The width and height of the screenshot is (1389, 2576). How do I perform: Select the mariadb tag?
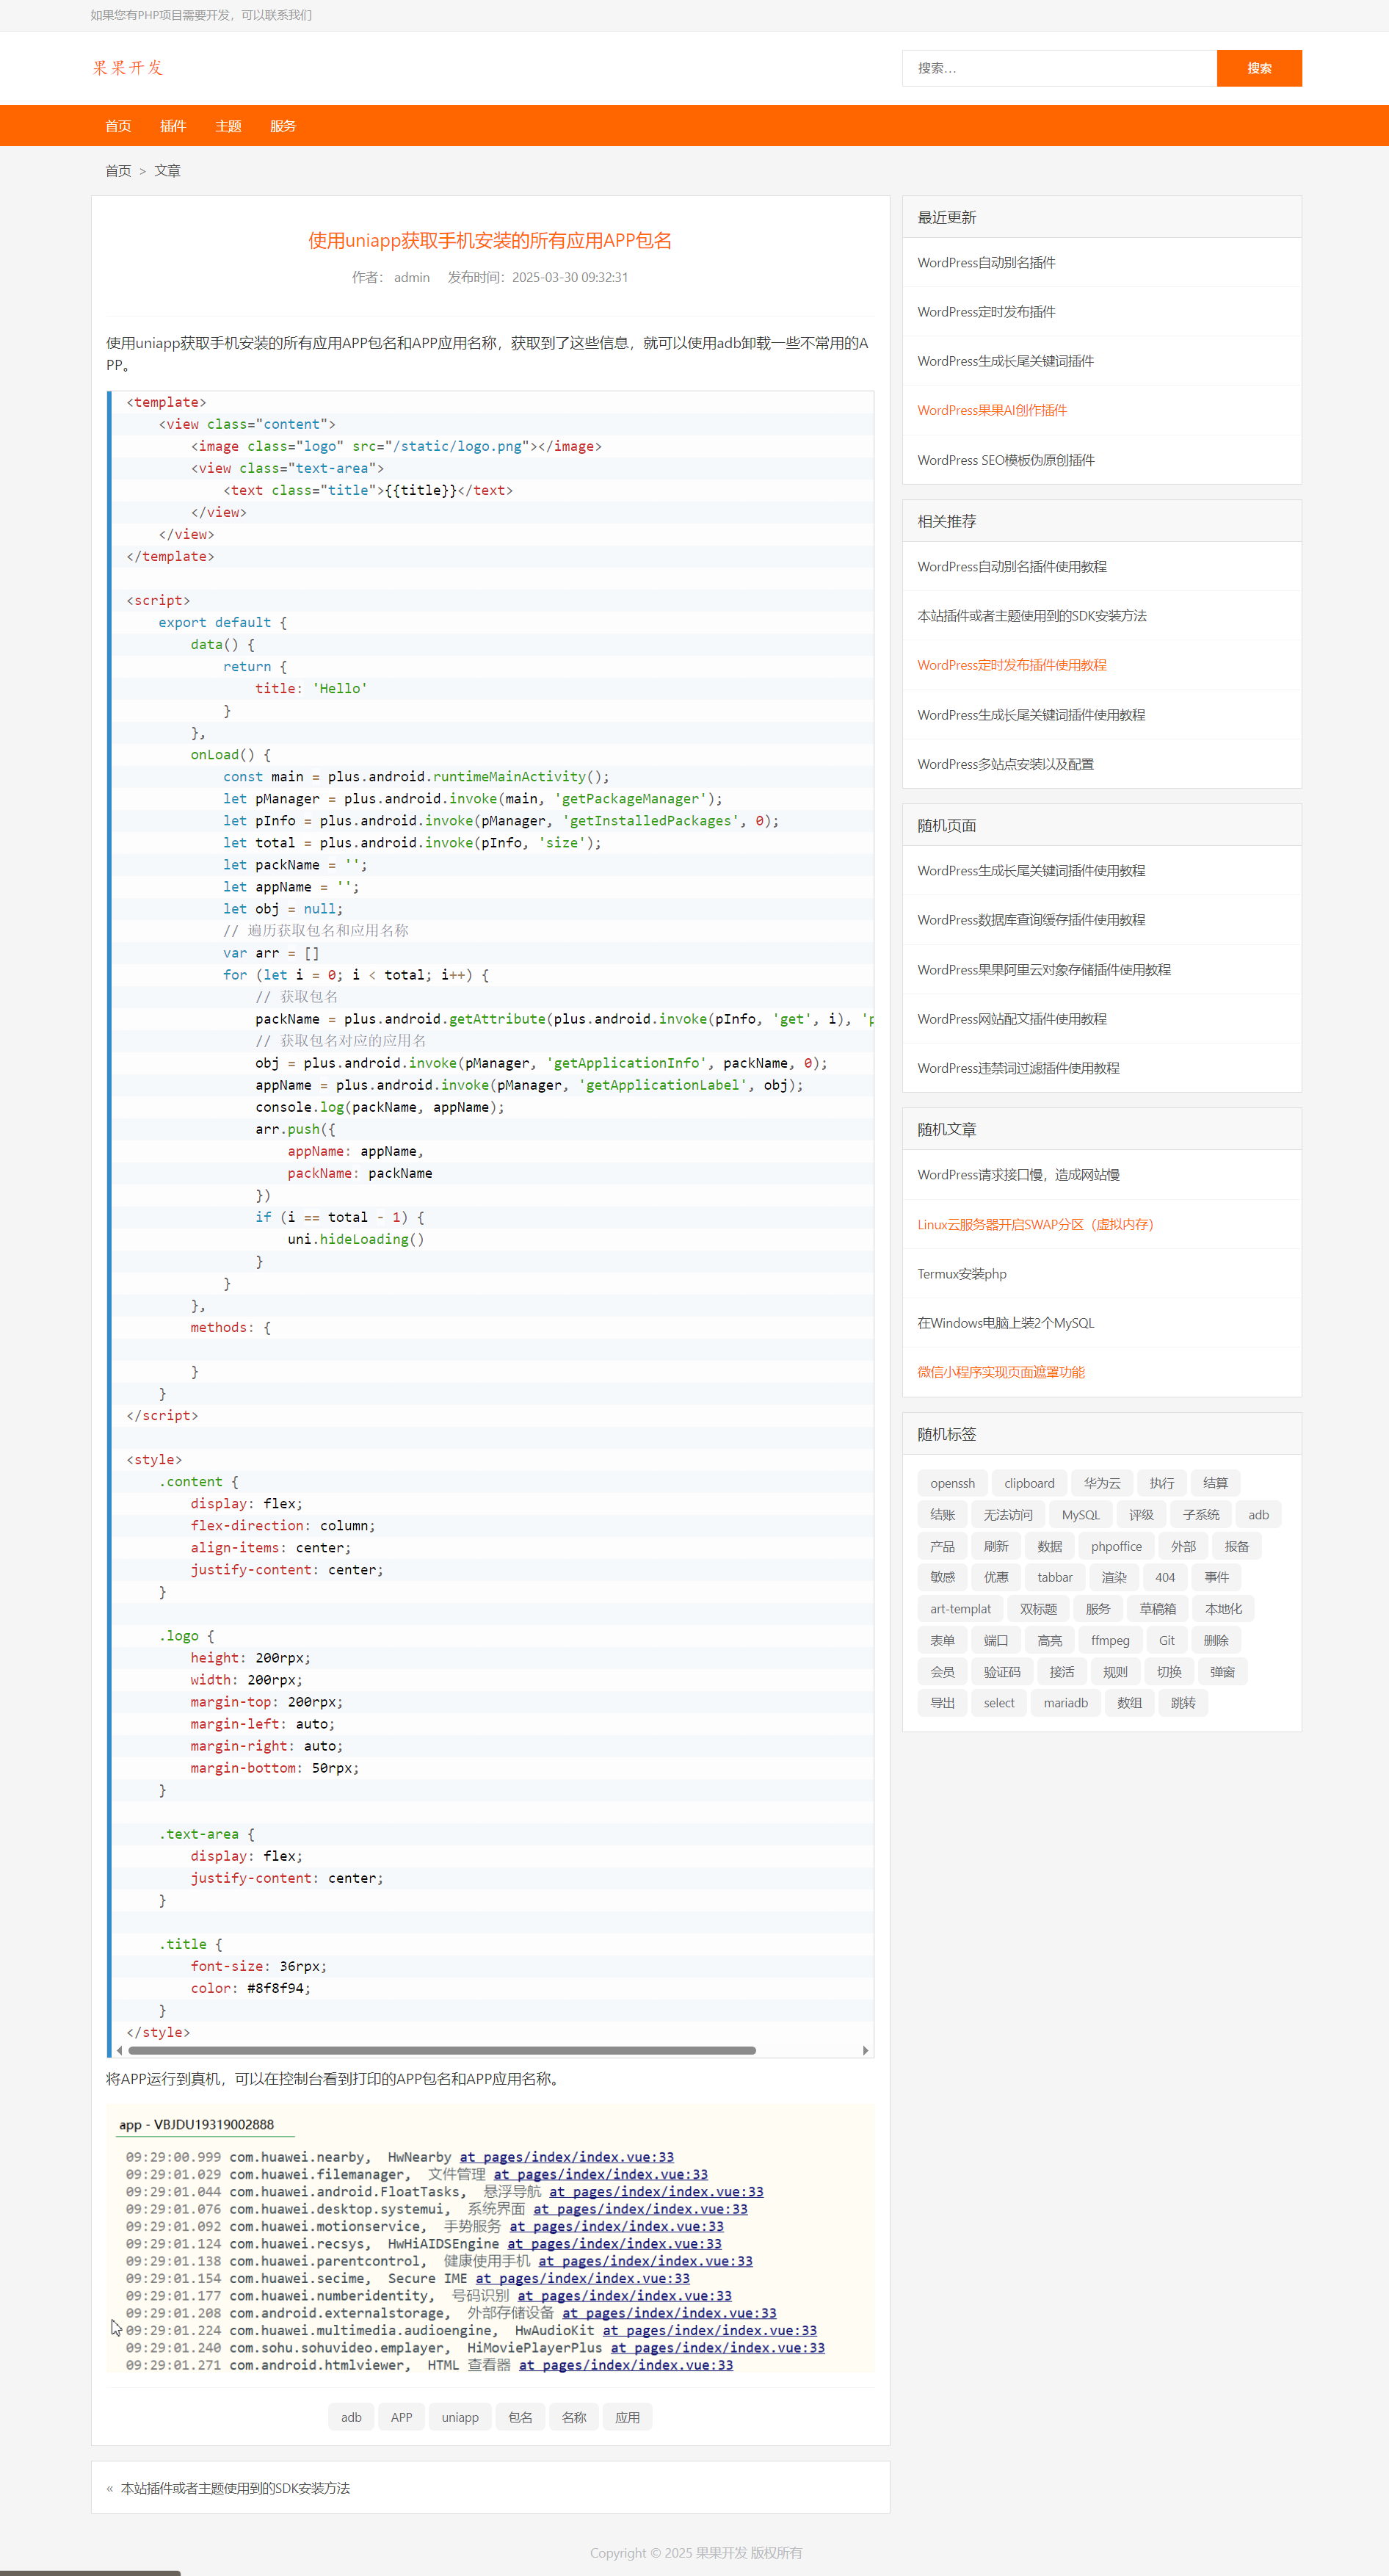coord(1065,1703)
